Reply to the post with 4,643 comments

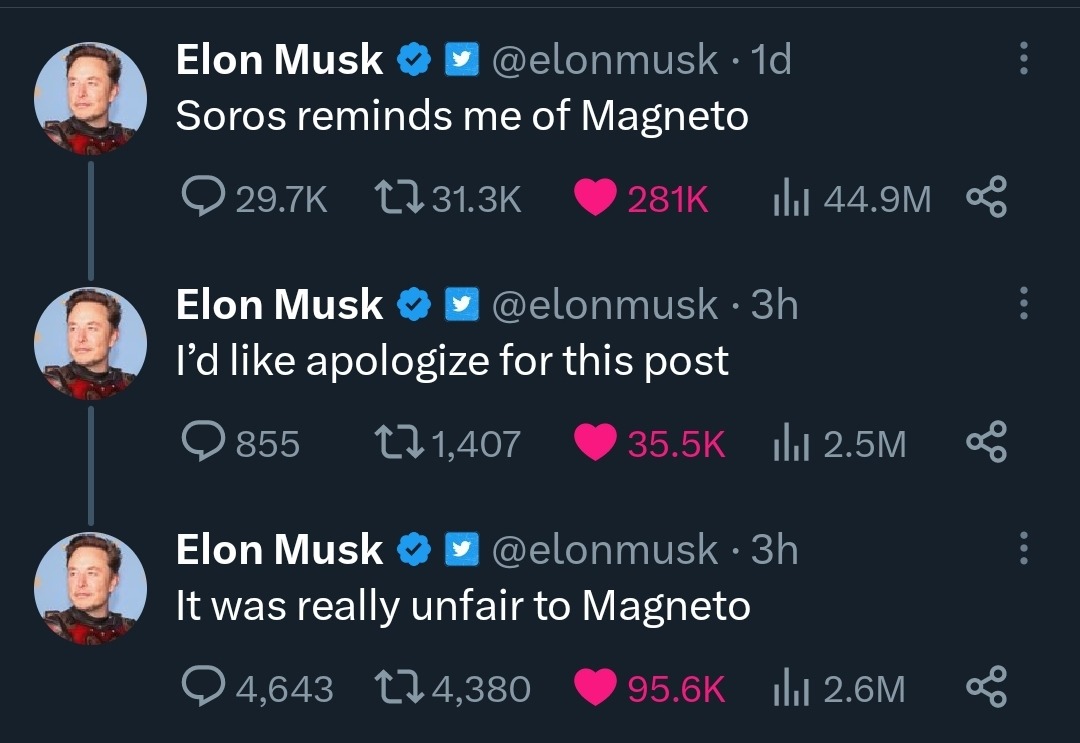pyautogui.click(x=203, y=688)
